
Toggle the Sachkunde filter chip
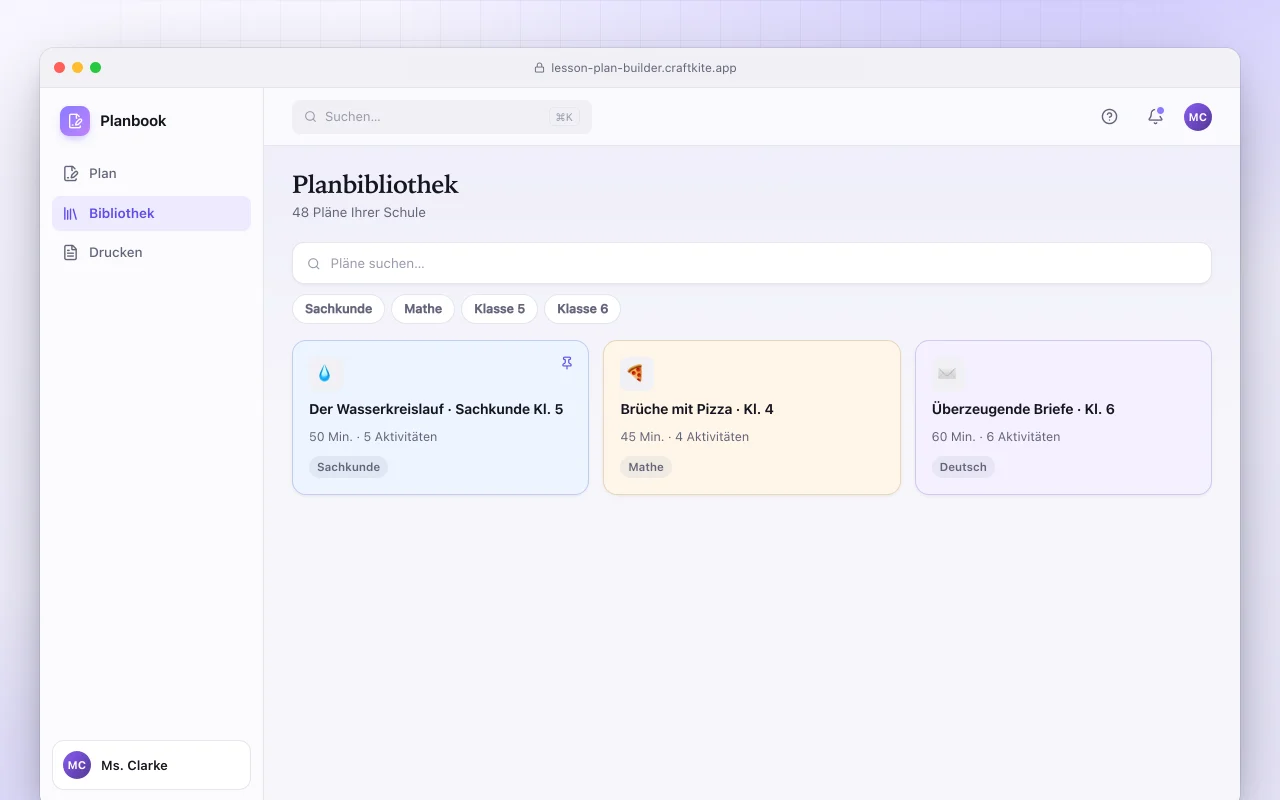pyautogui.click(x=338, y=309)
